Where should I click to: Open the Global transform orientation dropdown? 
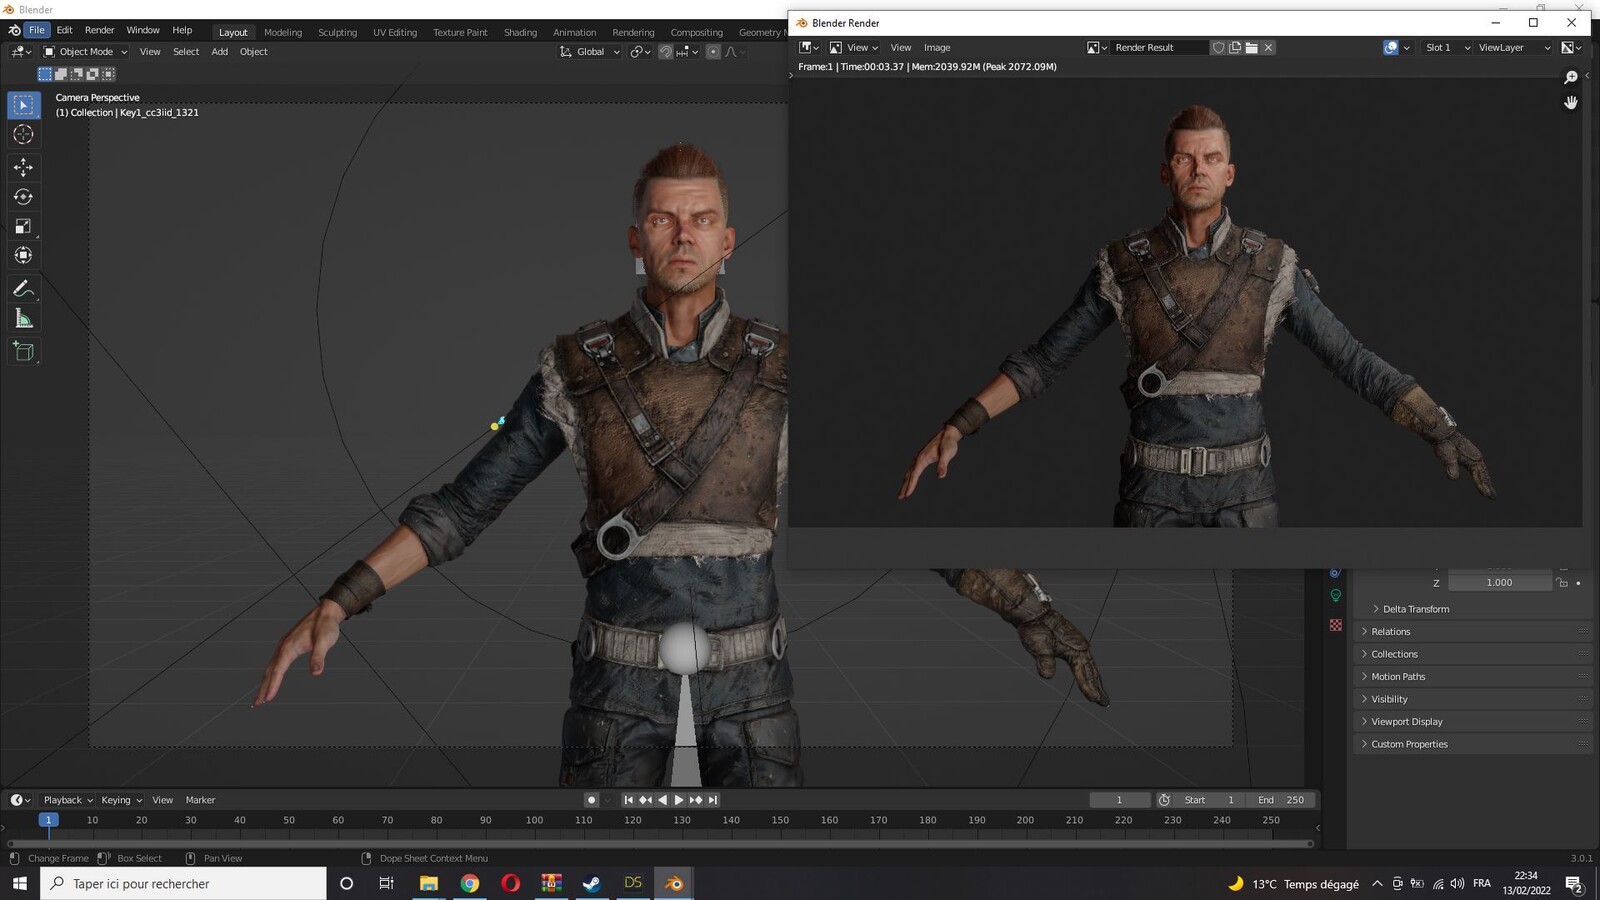[x=590, y=52]
